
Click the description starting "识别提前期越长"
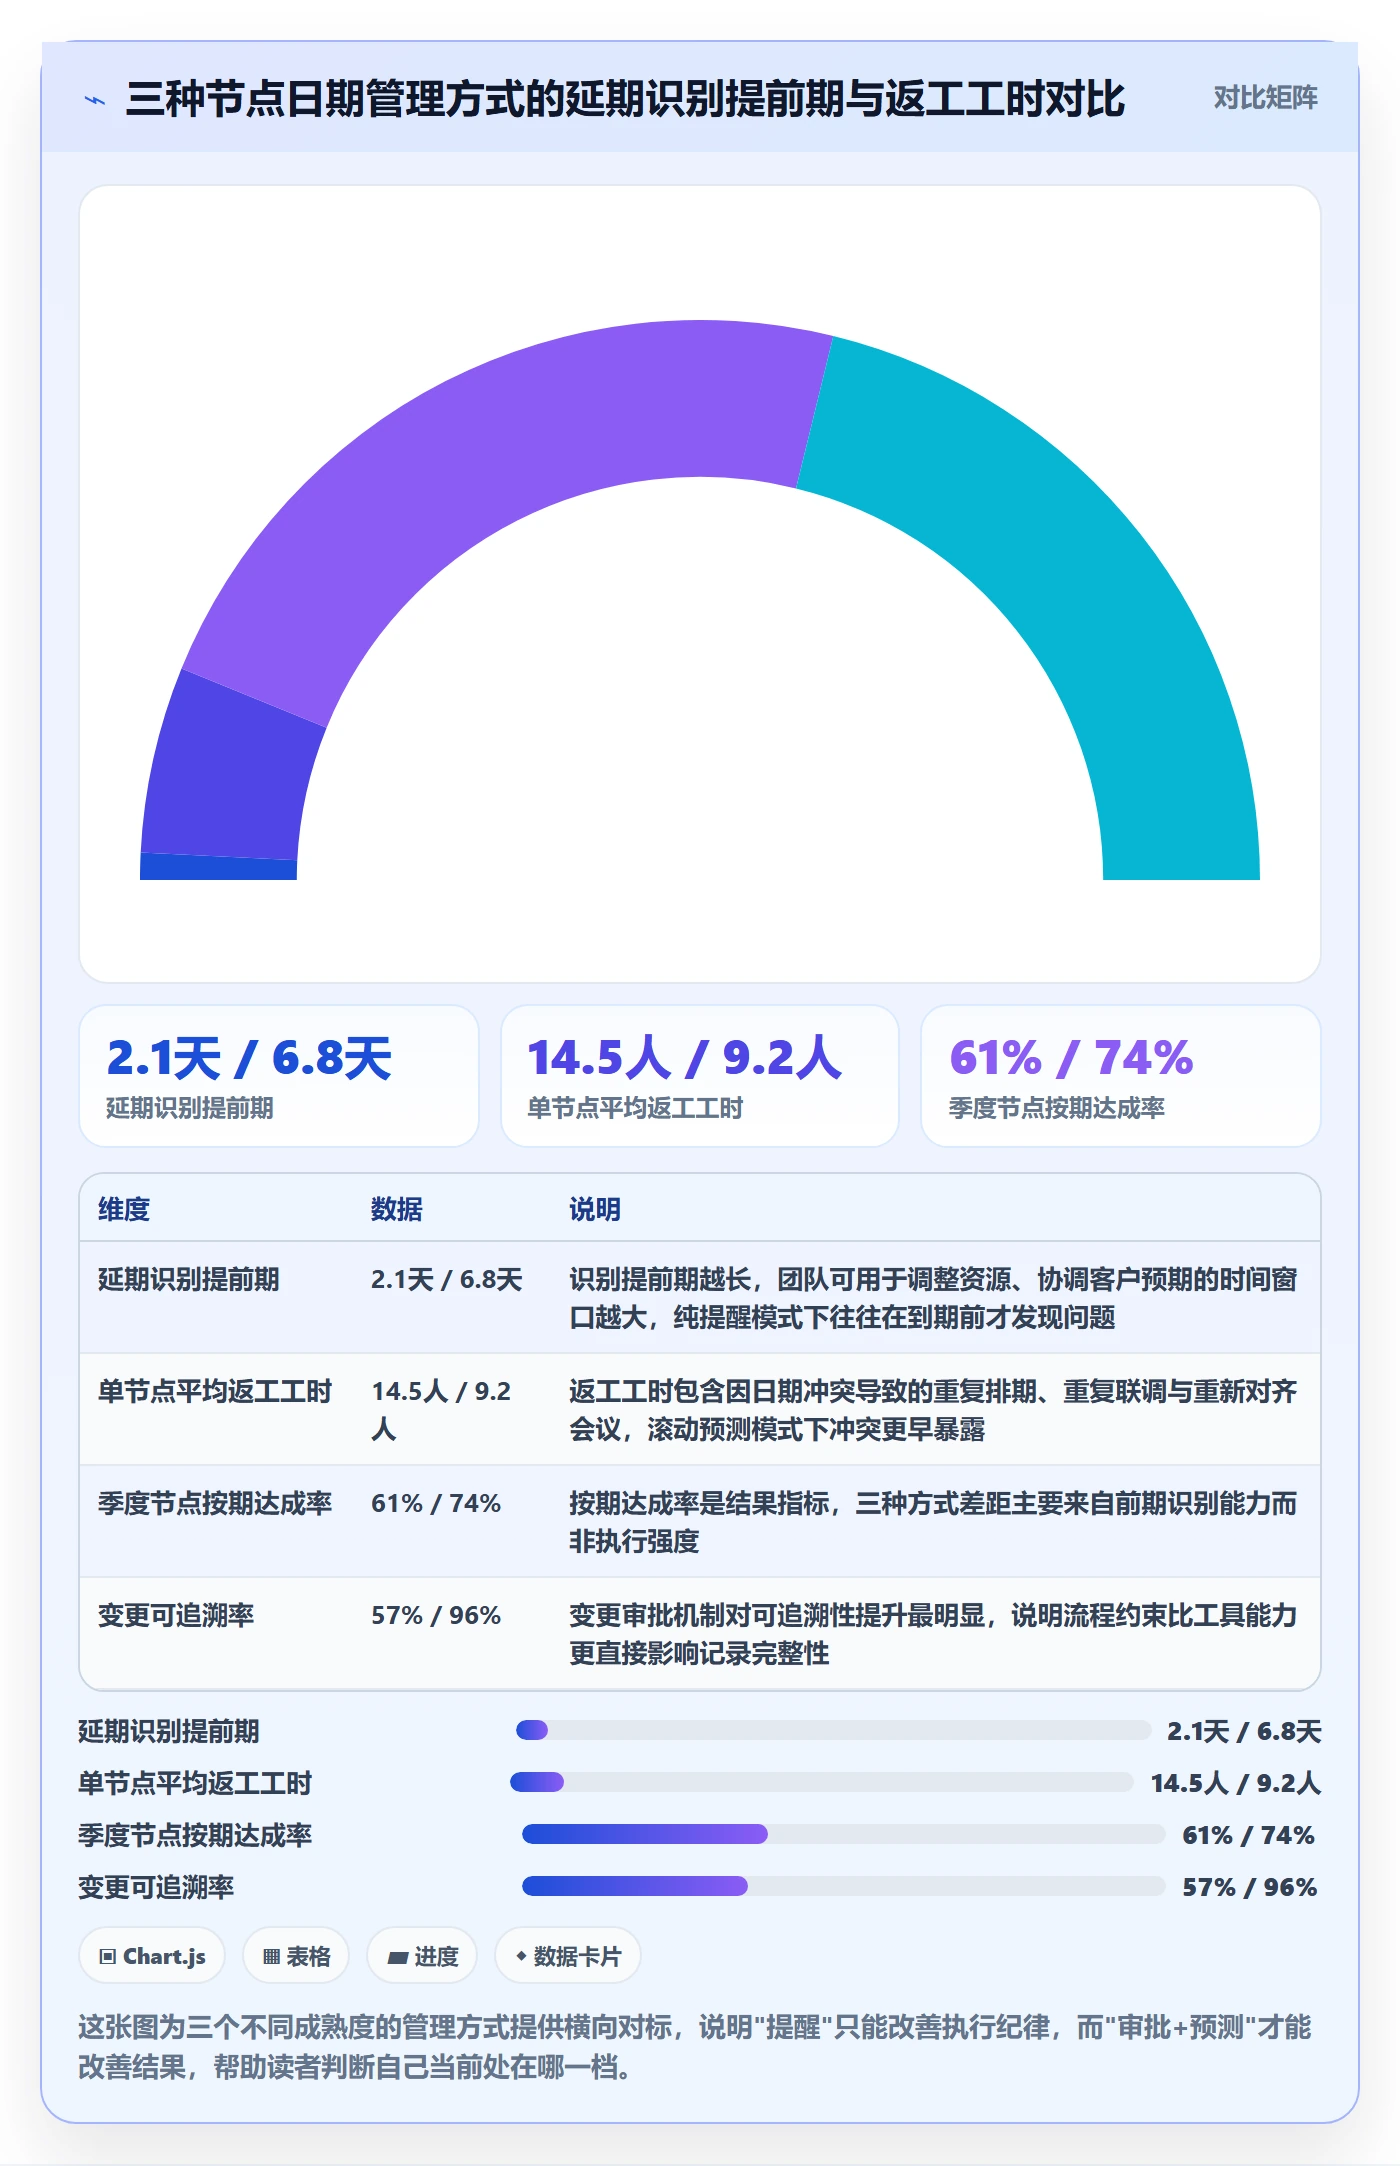point(933,1298)
